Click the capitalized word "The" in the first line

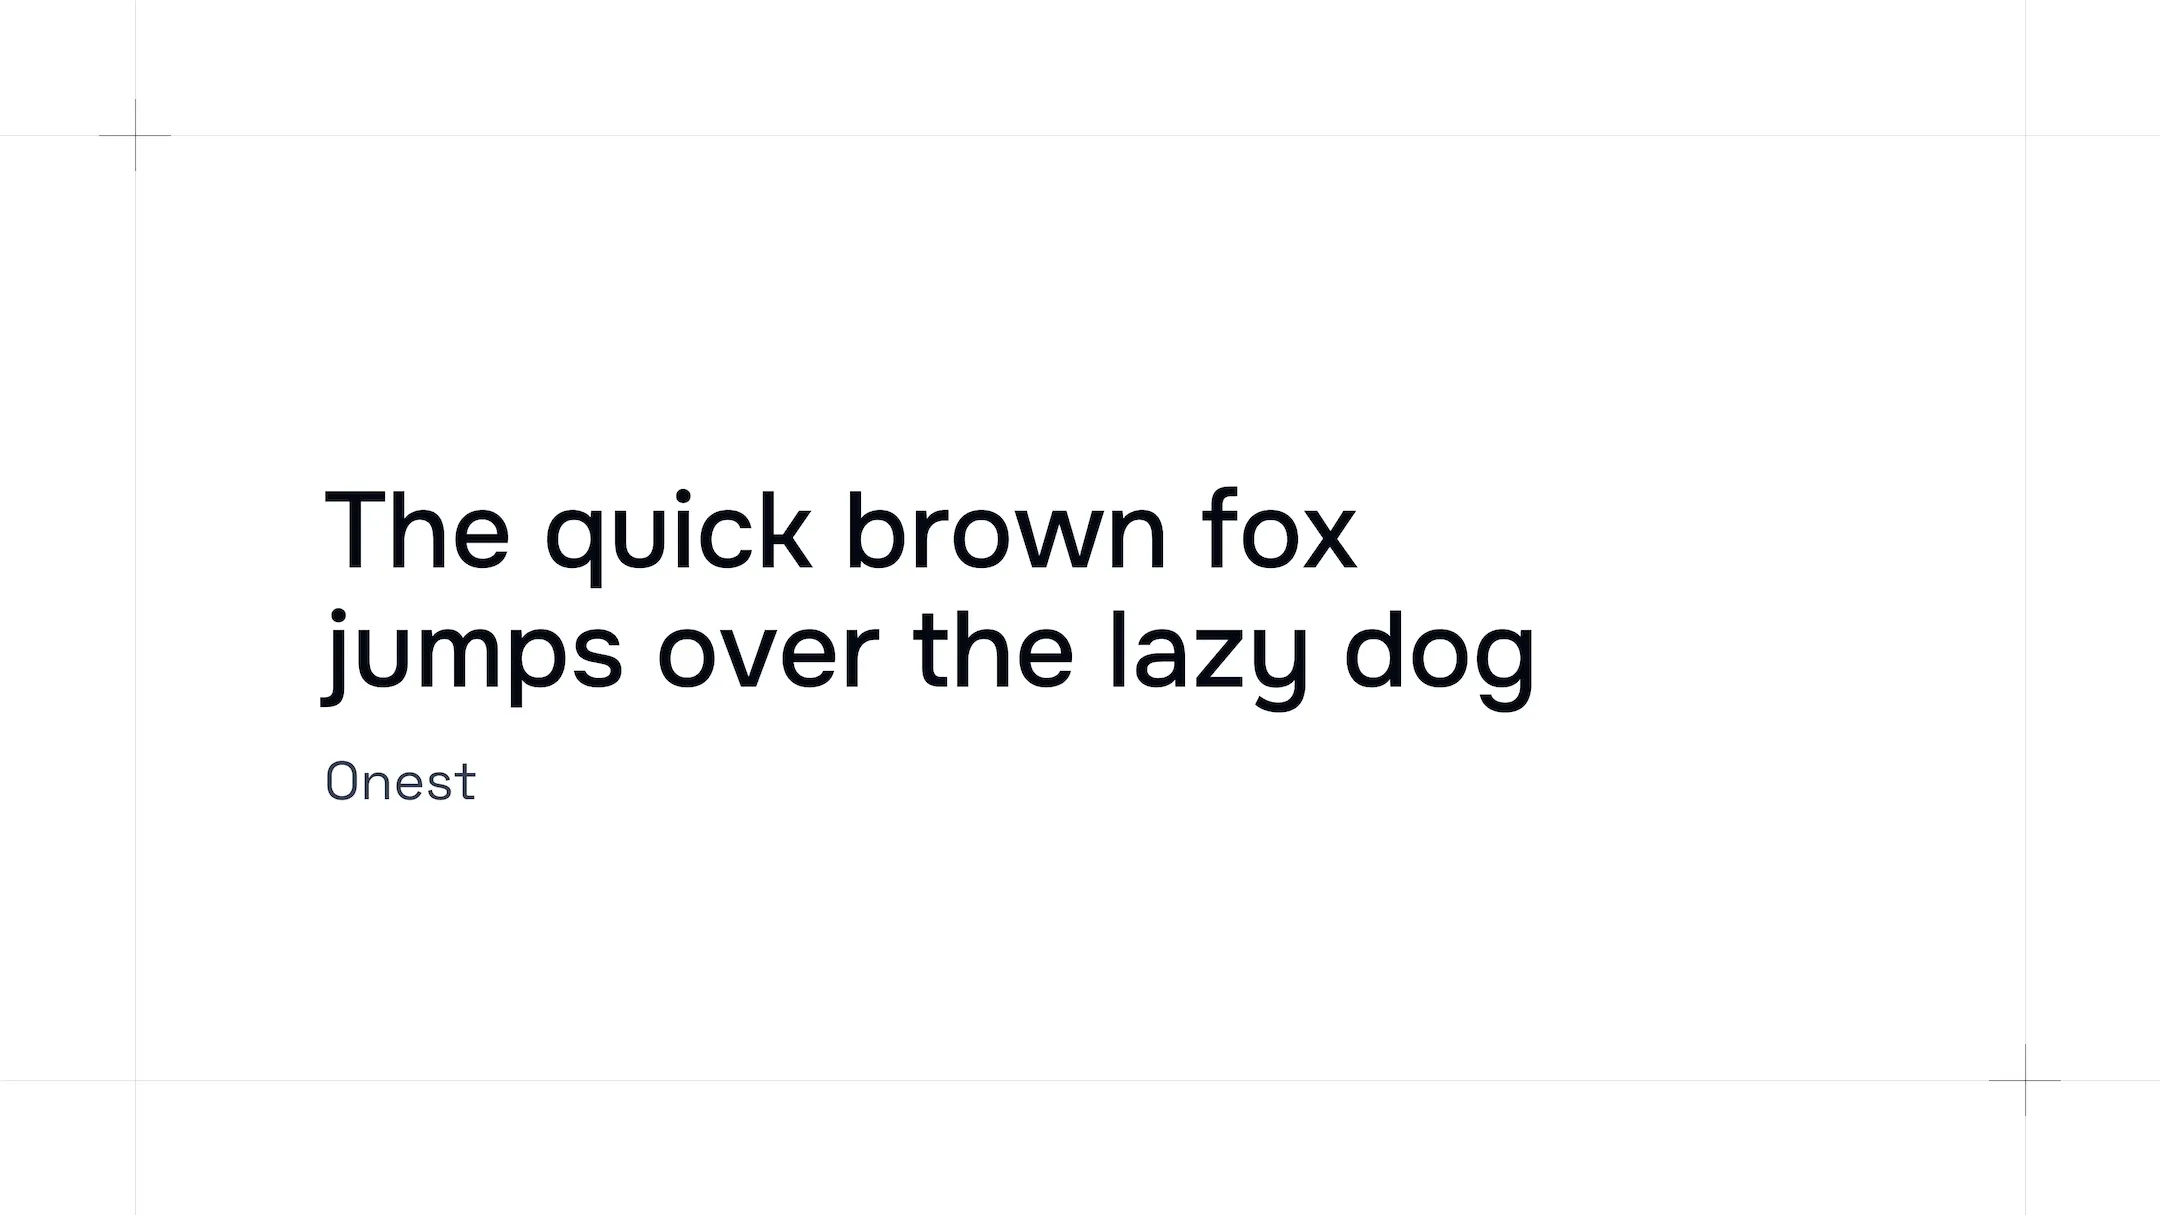click(x=417, y=530)
